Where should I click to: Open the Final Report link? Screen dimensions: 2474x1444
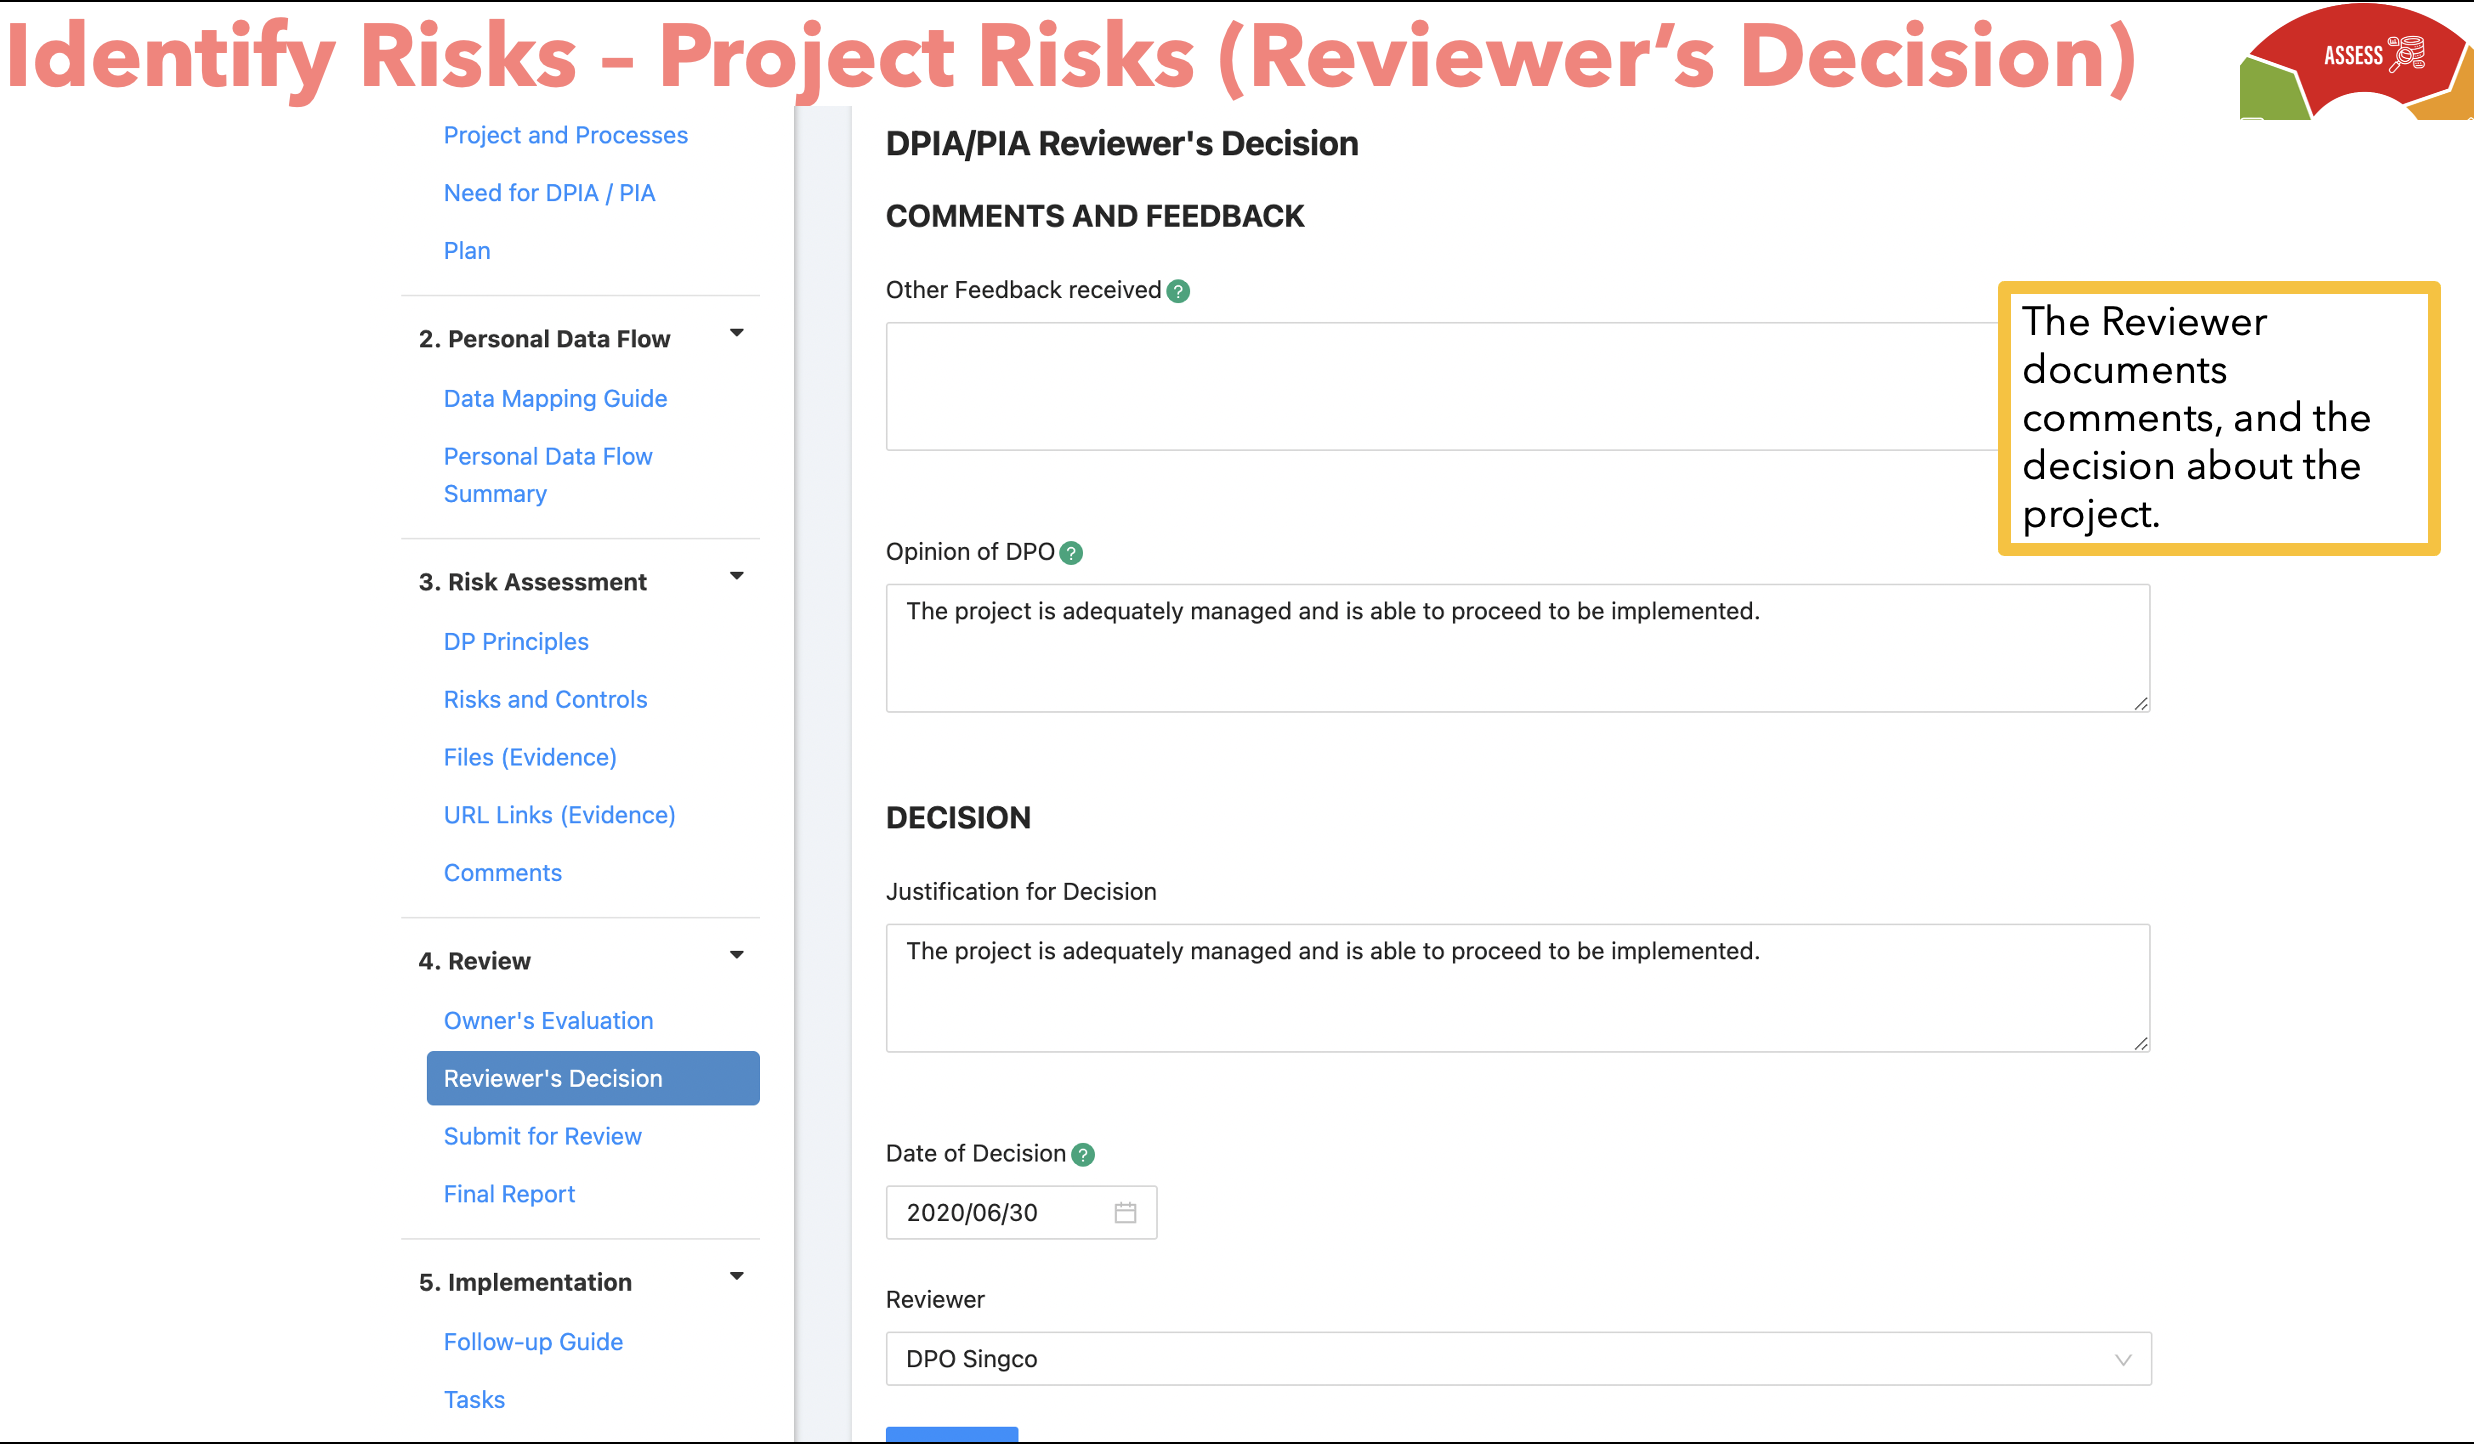509,1194
